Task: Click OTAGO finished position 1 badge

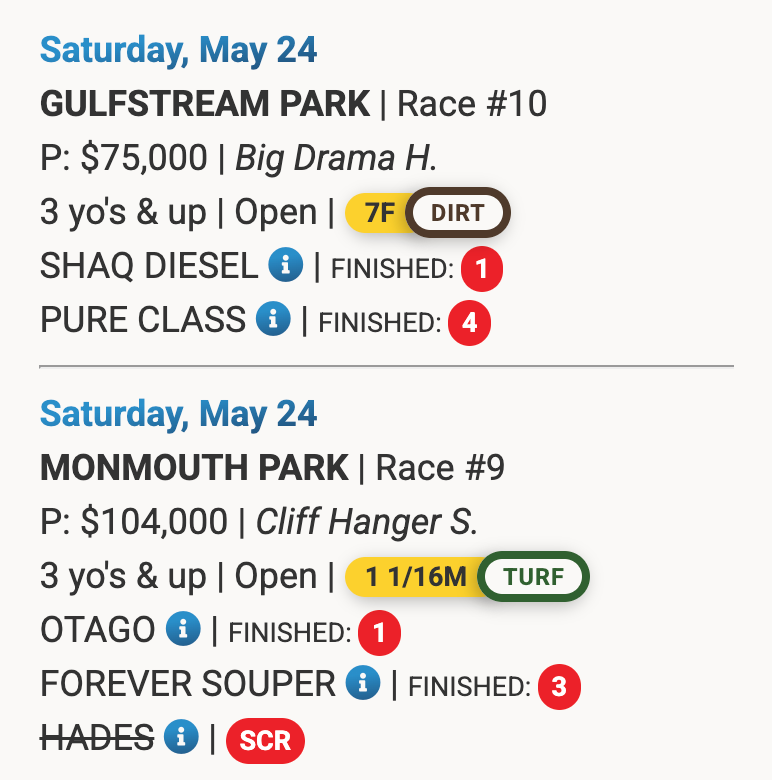Action: [x=380, y=633]
